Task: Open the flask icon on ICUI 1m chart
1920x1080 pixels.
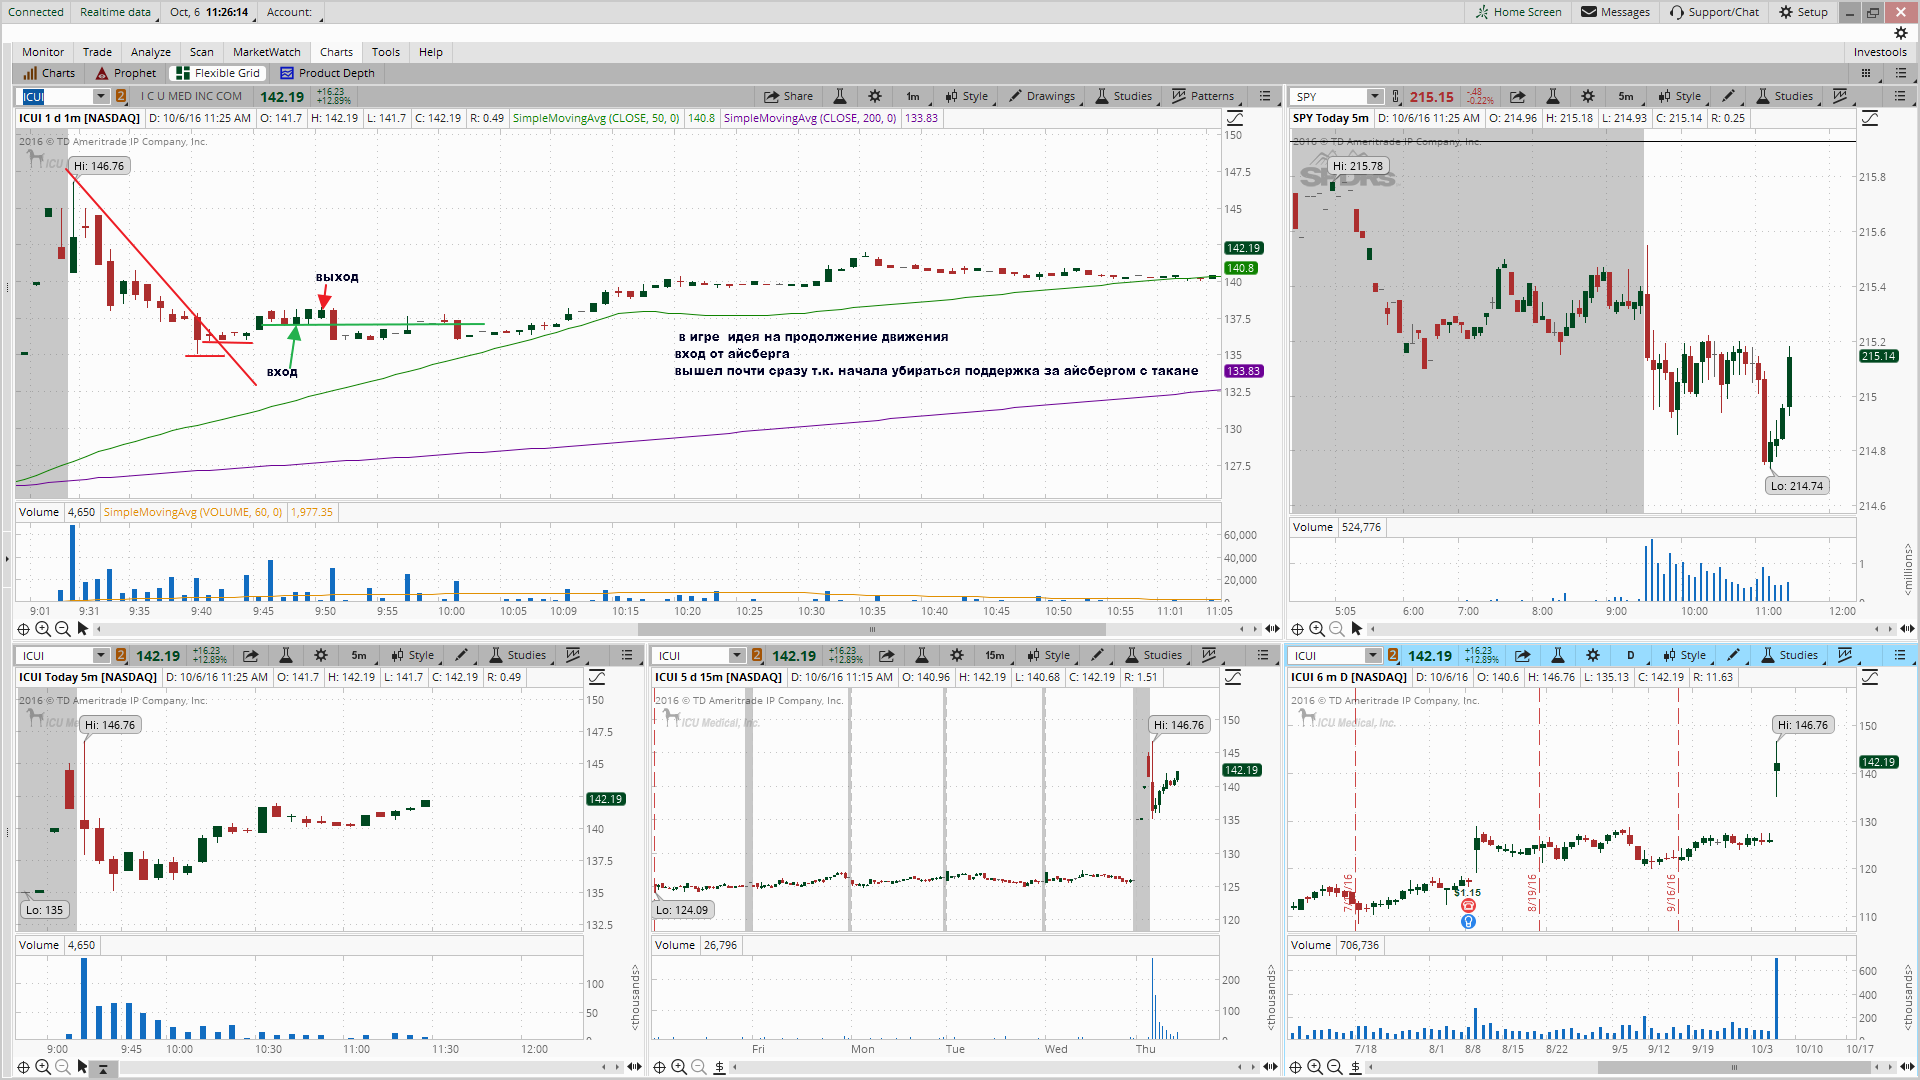Action: (x=840, y=96)
